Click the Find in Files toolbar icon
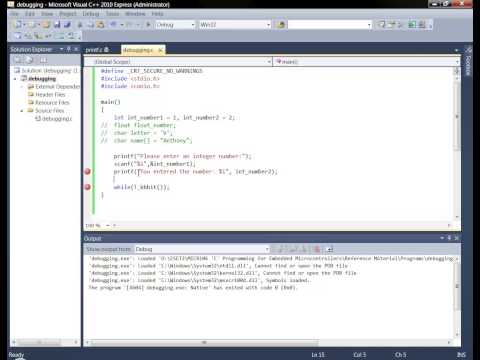Viewport: 480px width, 360px height. (x=281, y=24)
